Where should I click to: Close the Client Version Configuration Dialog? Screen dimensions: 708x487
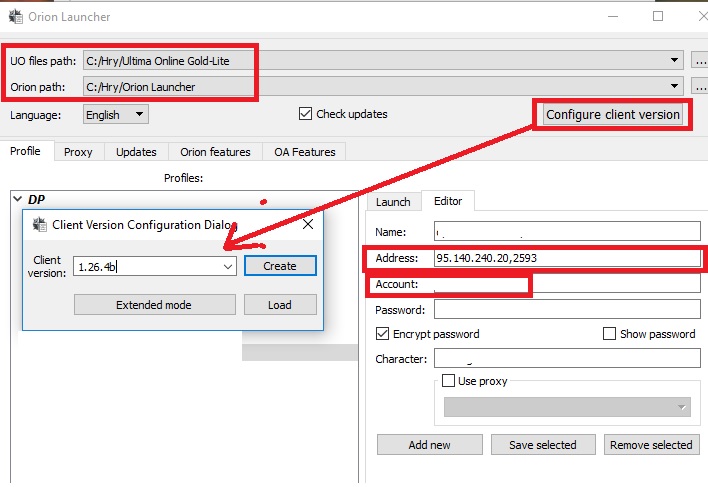(308, 225)
